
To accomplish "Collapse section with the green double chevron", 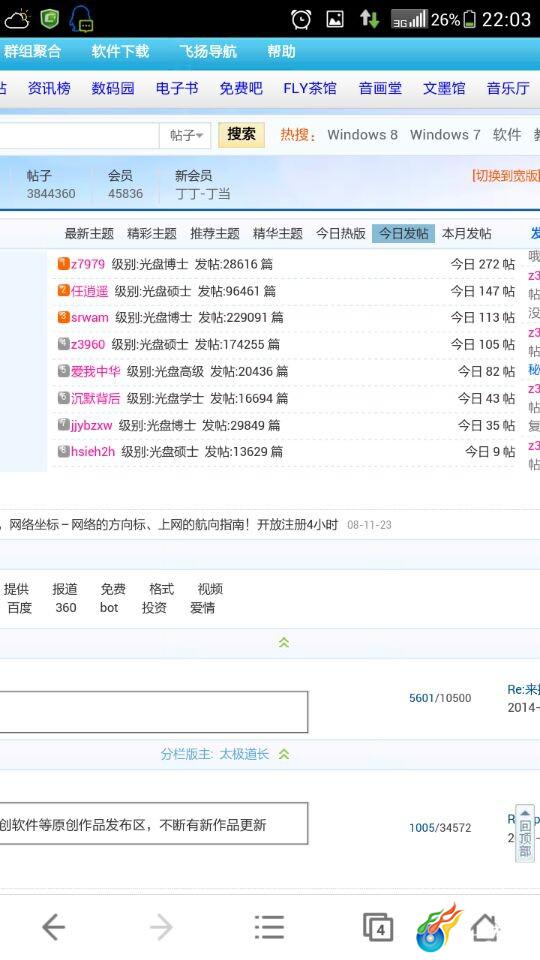I will click(283, 642).
